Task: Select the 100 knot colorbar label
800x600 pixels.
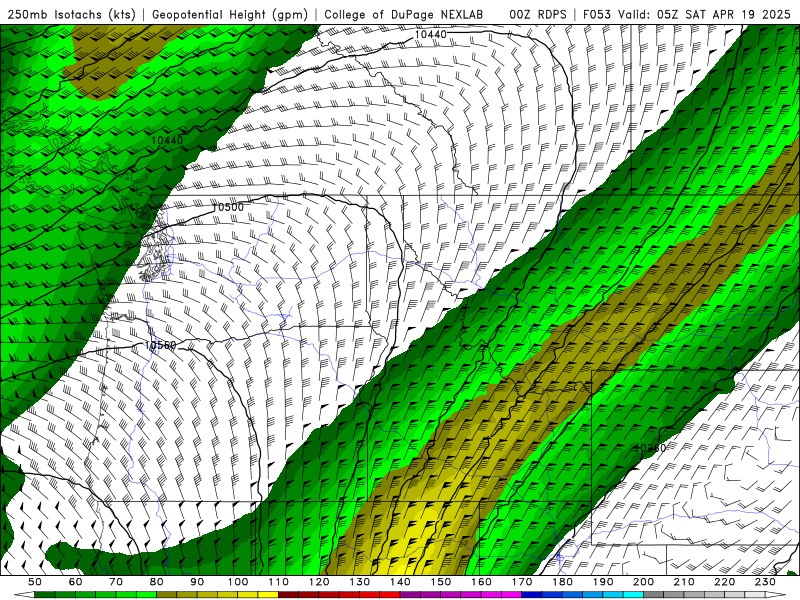Action: pos(238,582)
